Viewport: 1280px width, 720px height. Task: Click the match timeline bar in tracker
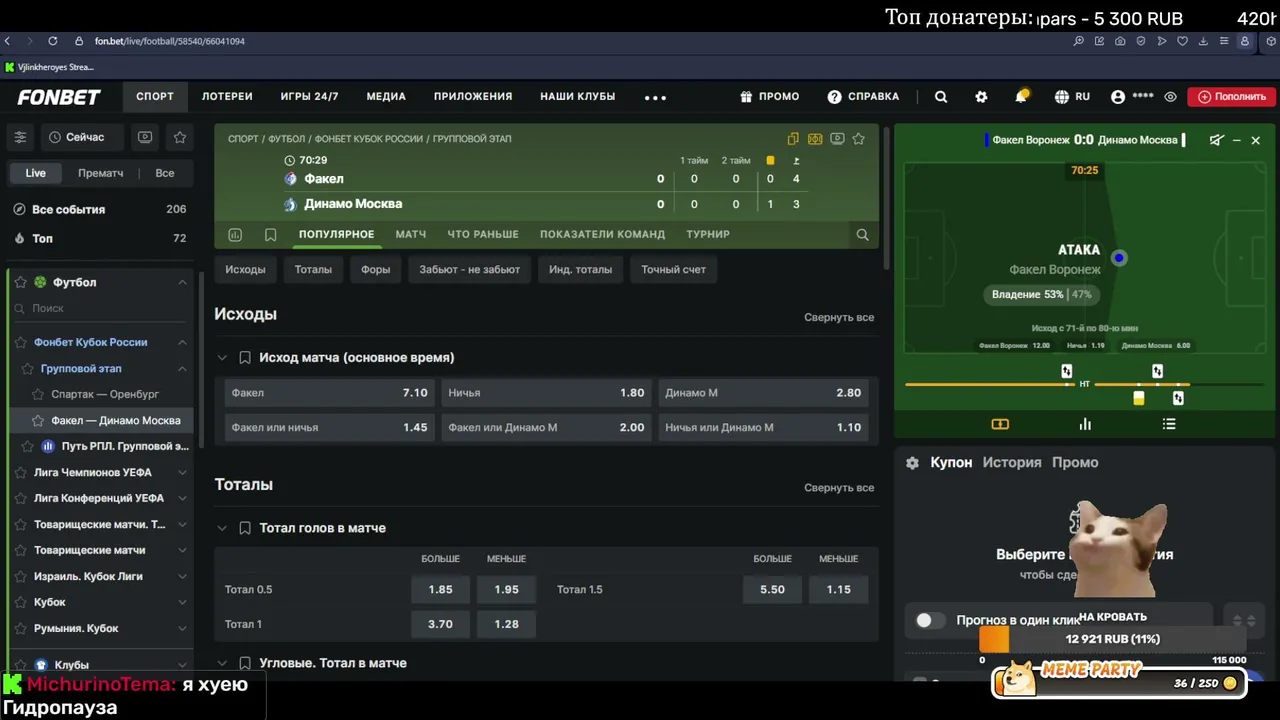pos(1085,384)
